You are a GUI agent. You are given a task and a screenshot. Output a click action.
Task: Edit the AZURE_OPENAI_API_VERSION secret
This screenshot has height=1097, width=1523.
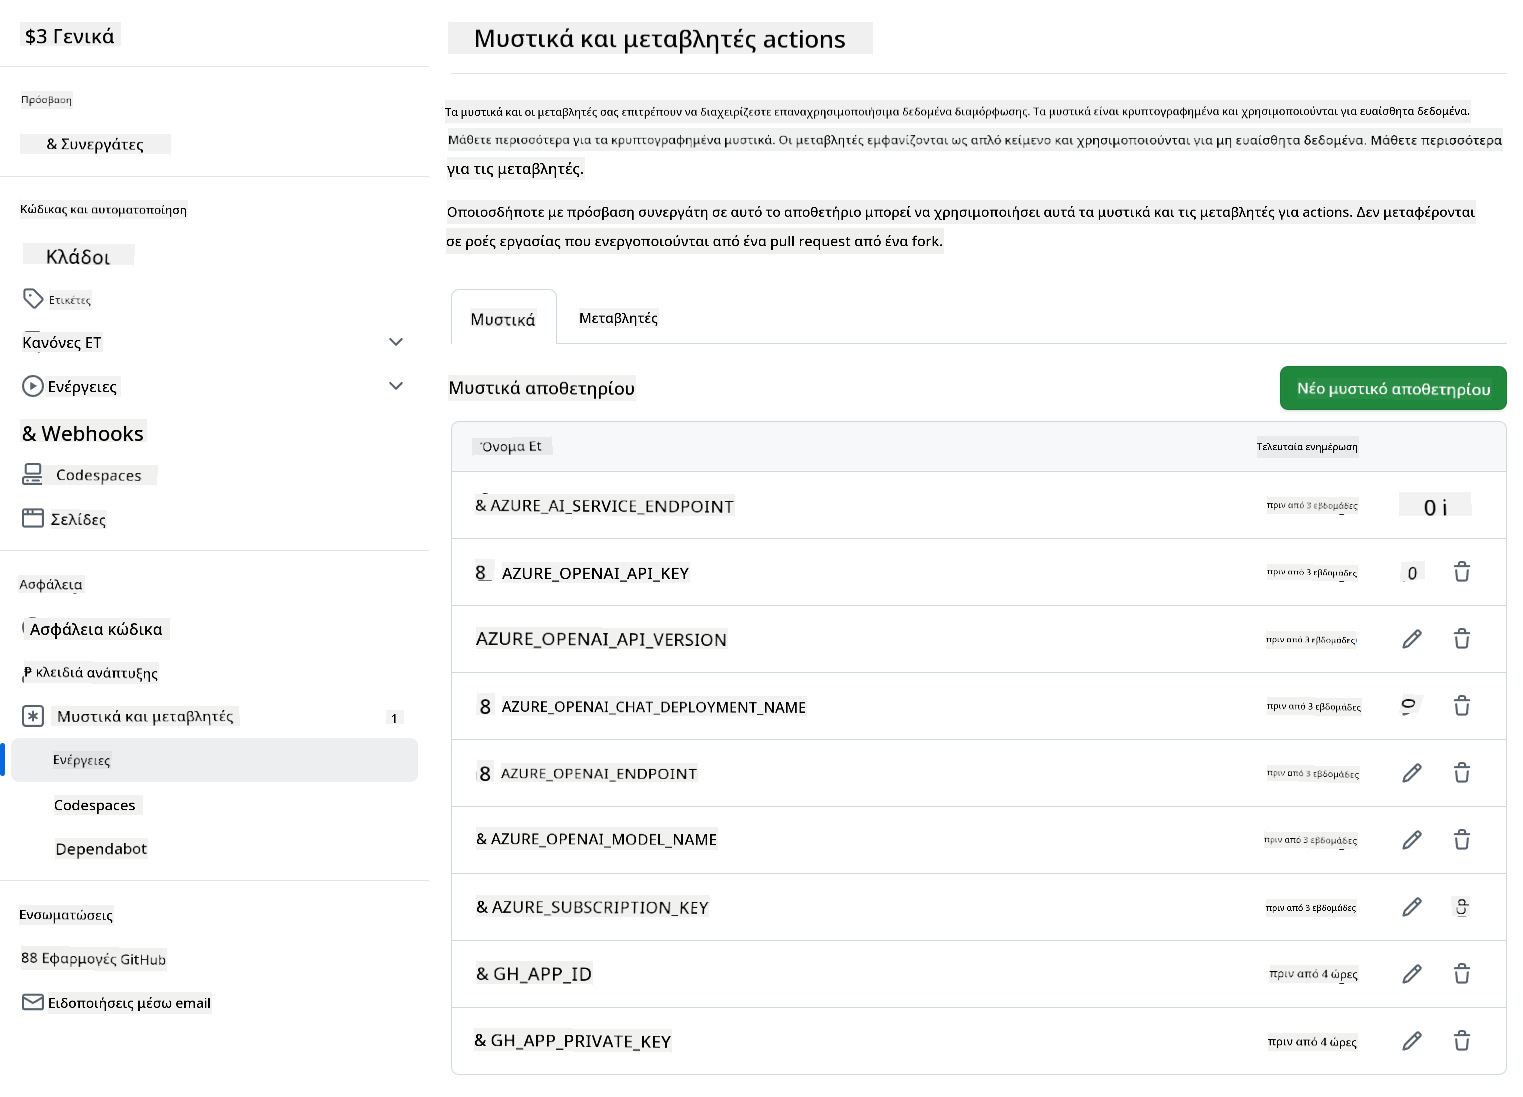coord(1412,639)
